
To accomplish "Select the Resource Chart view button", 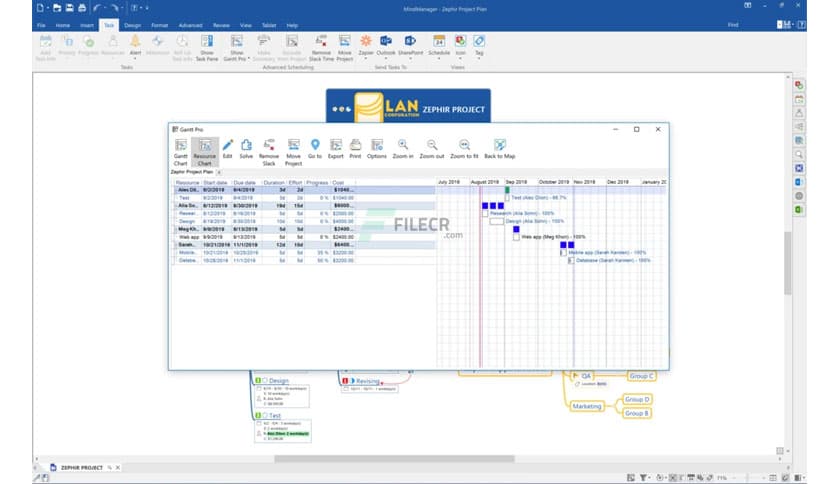I will coord(205,152).
